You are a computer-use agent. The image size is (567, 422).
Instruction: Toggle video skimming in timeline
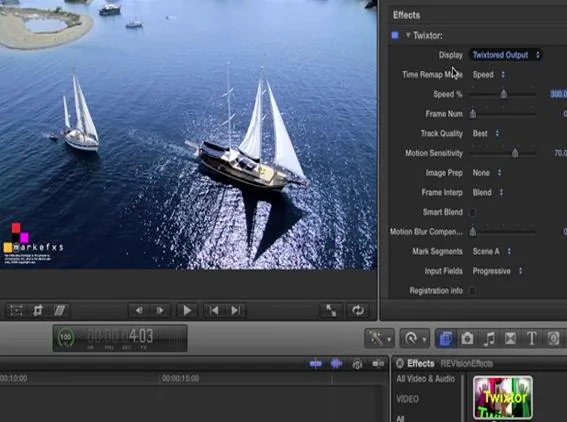pyautogui.click(x=315, y=364)
